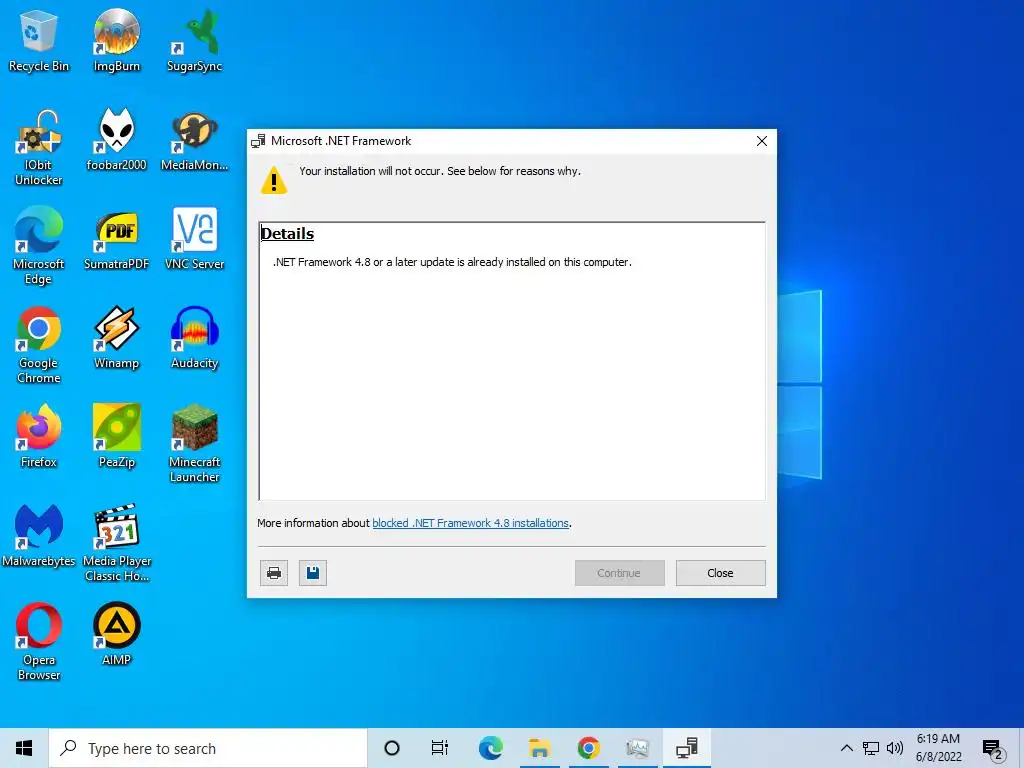Select the Google Chrome desktop shortcut
Image resolution: width=1024 pixels, height=768 pixels.
click(x=39, y=345)
